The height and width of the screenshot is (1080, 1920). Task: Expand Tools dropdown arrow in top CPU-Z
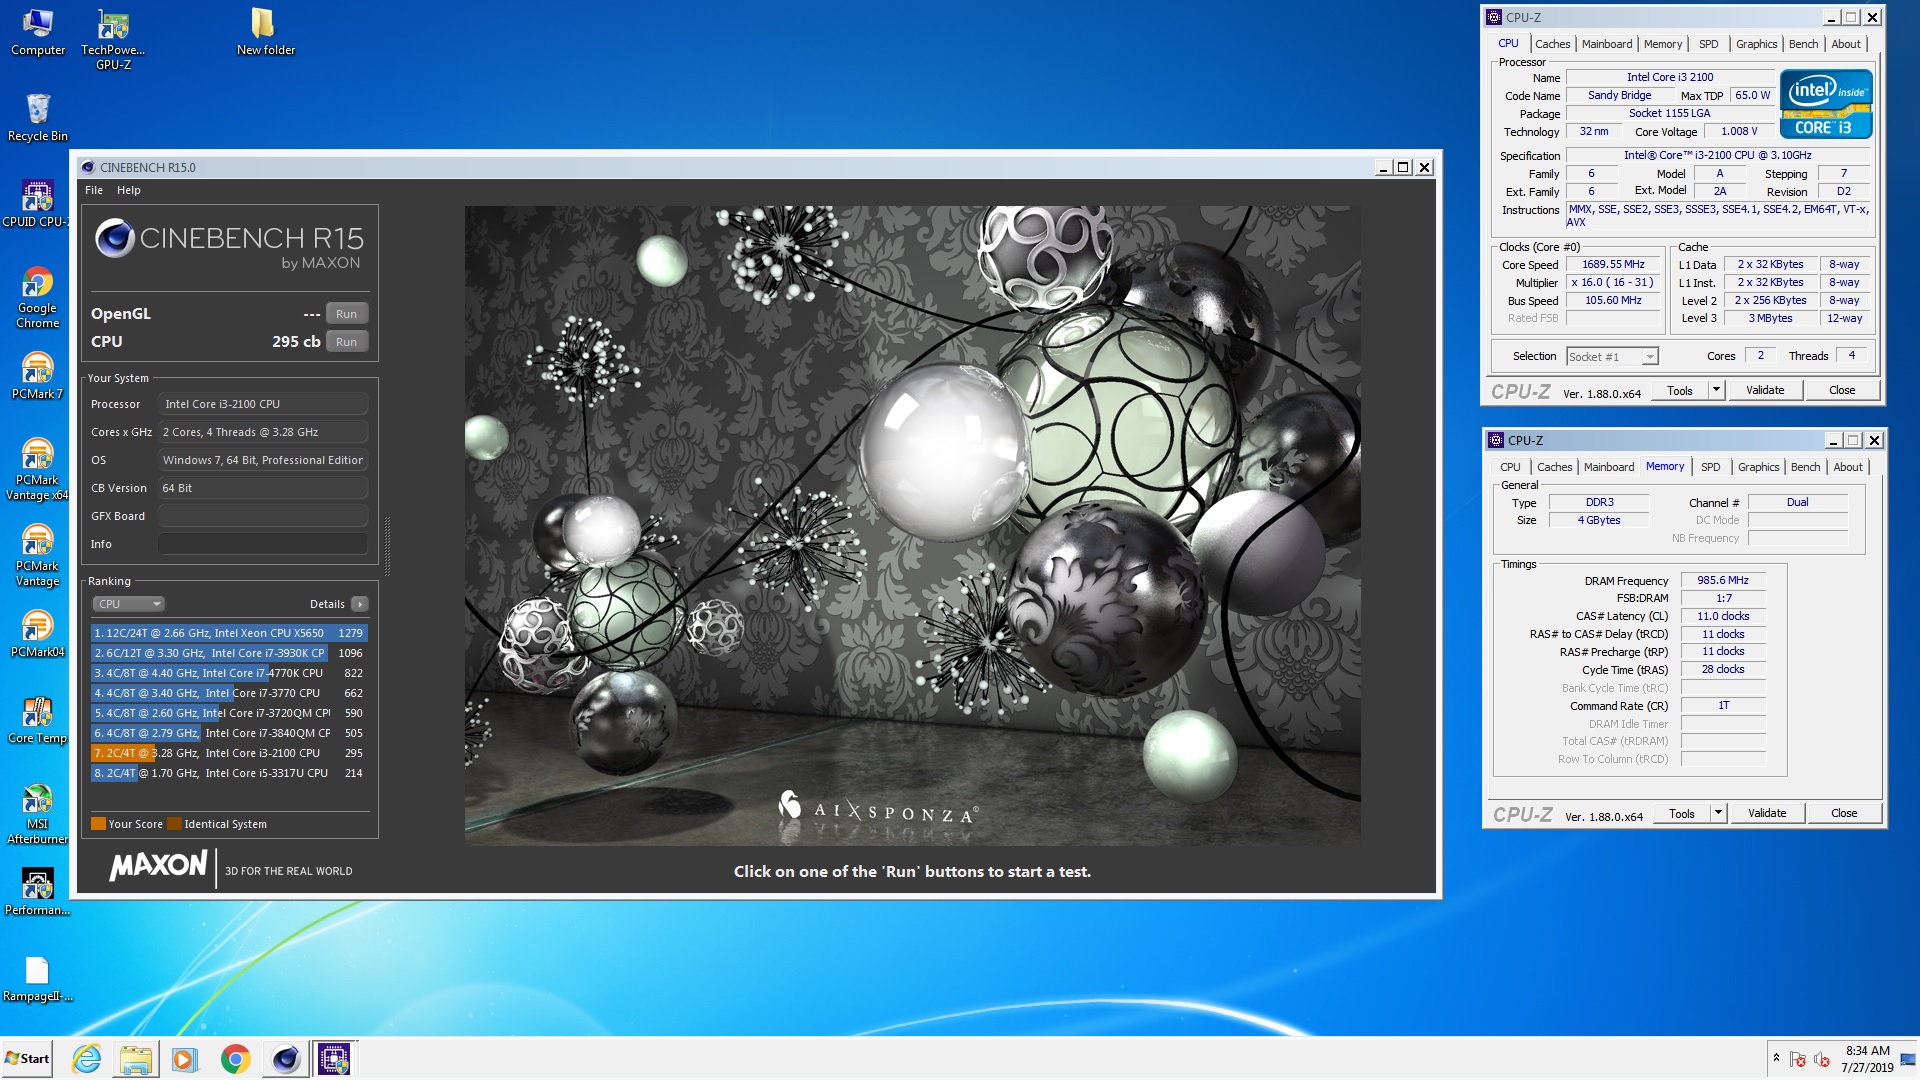(x=1717, y=391)
